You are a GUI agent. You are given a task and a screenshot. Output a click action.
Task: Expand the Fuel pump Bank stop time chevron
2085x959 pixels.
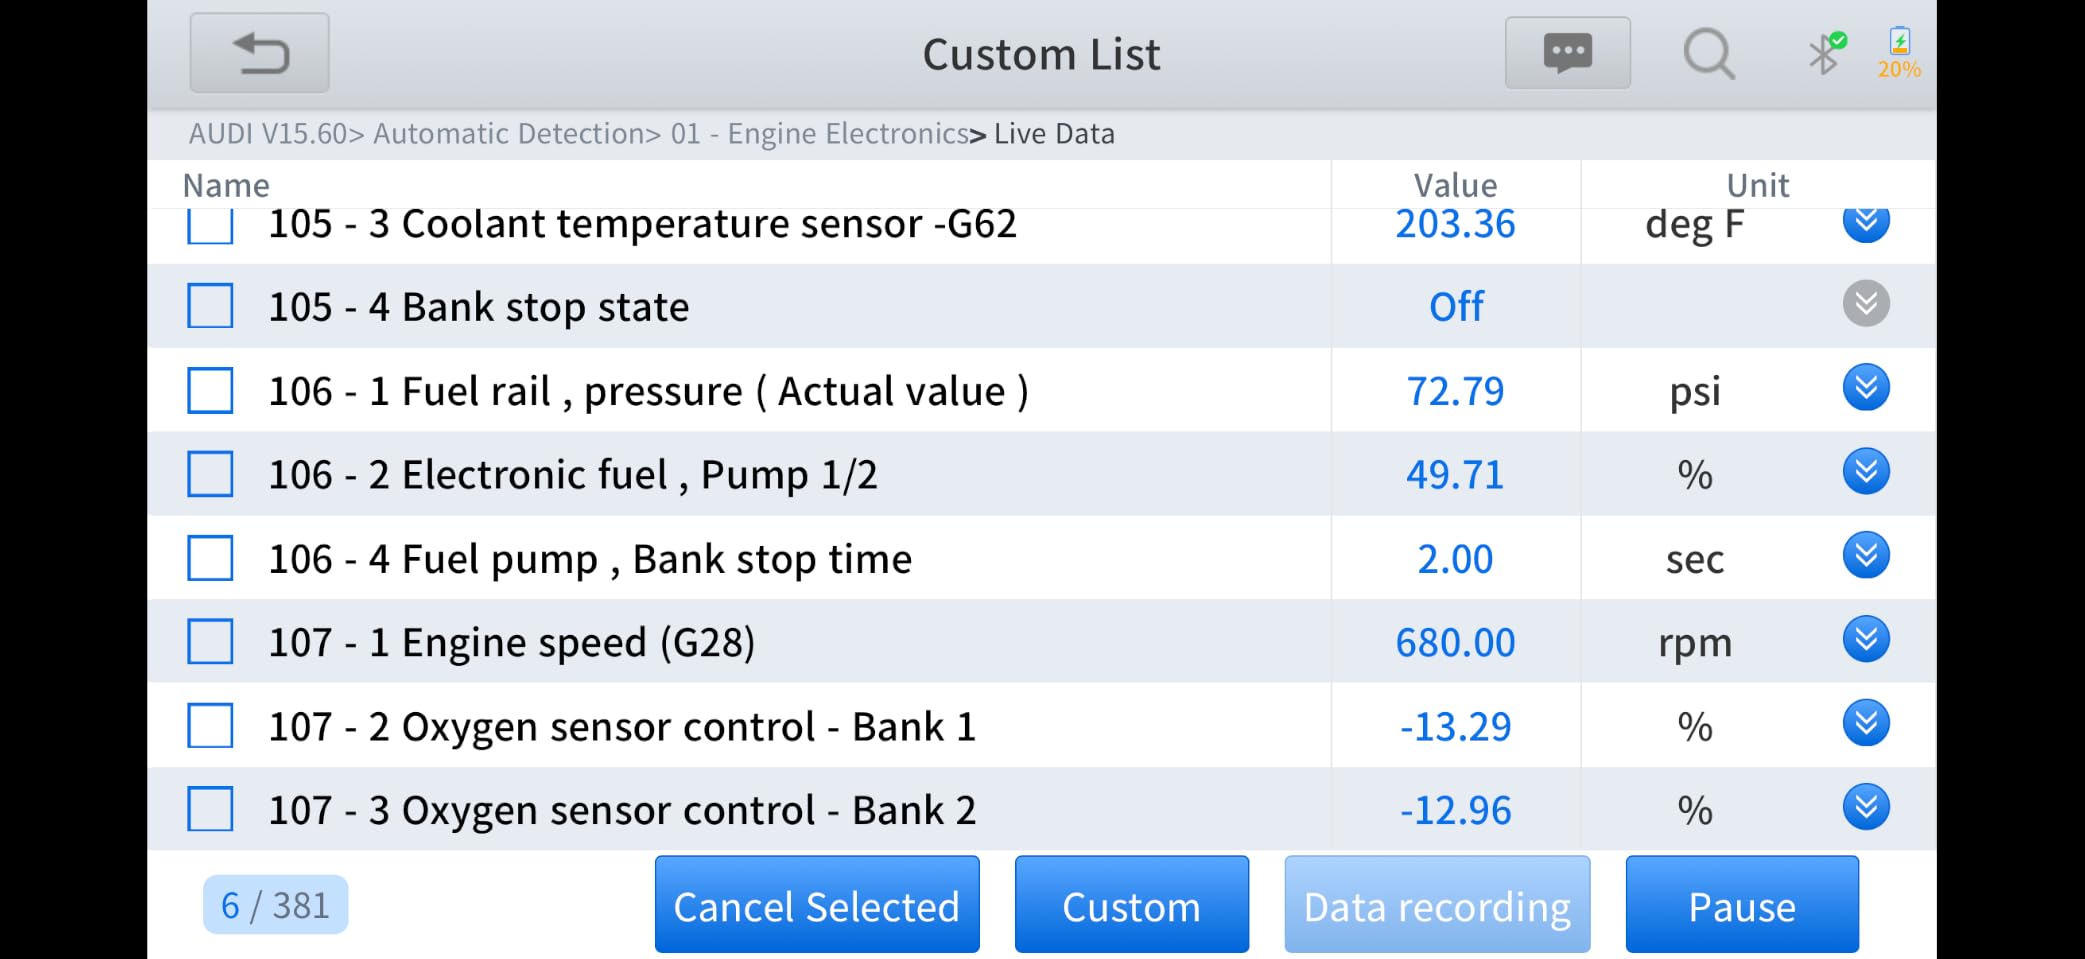[1866, 555]
